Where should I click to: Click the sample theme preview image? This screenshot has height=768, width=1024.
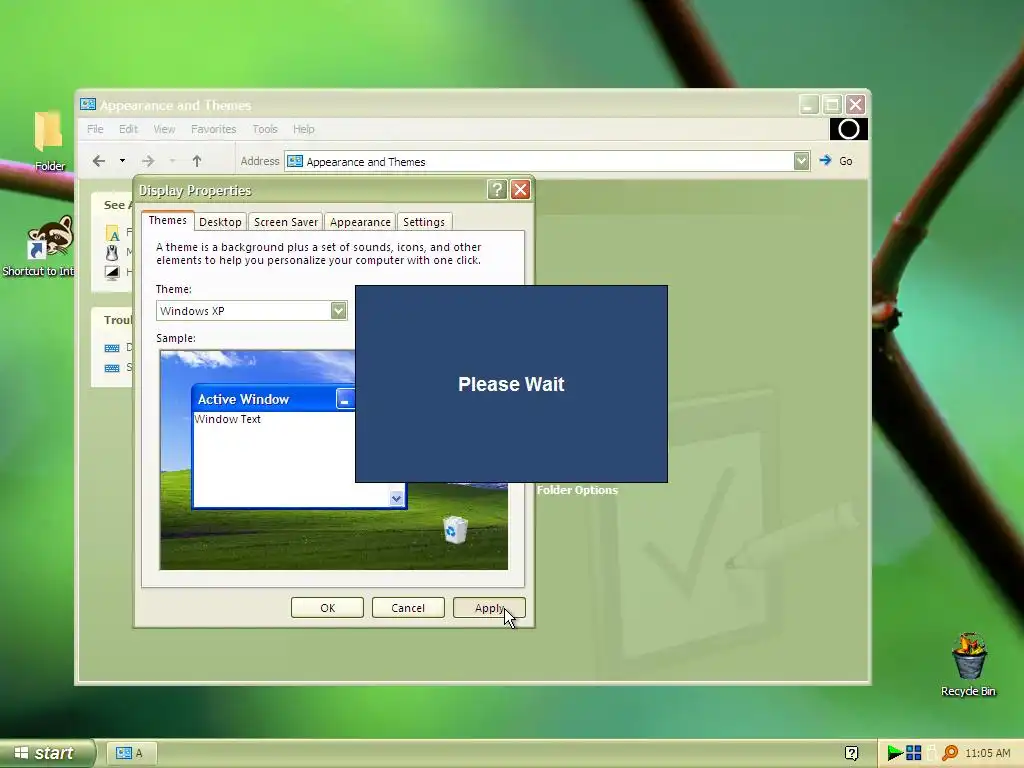[334, 460]
